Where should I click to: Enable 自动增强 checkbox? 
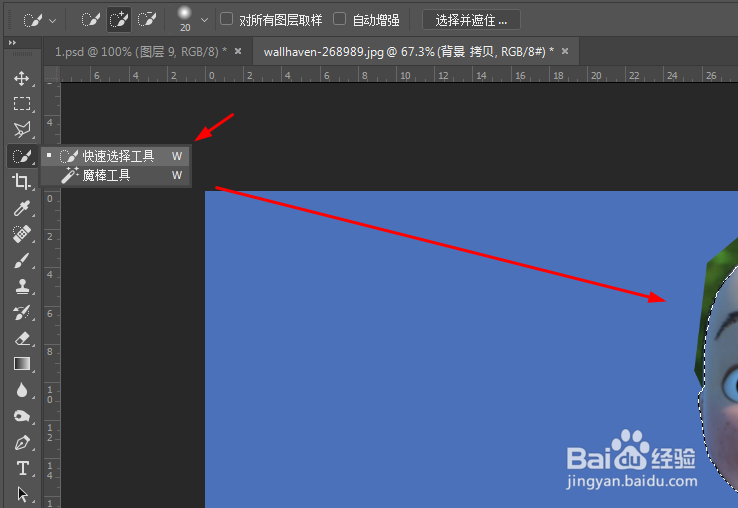pos(339,19)
